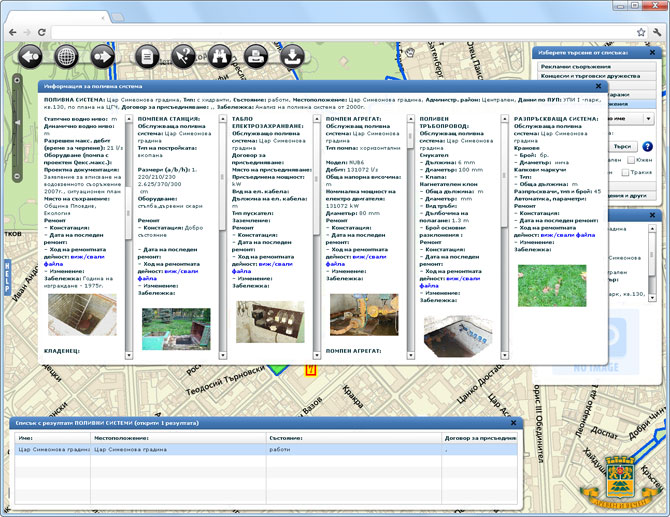Close the results list panel at bottom
This screenshot has width=670, height=517.
coord(514,423)
